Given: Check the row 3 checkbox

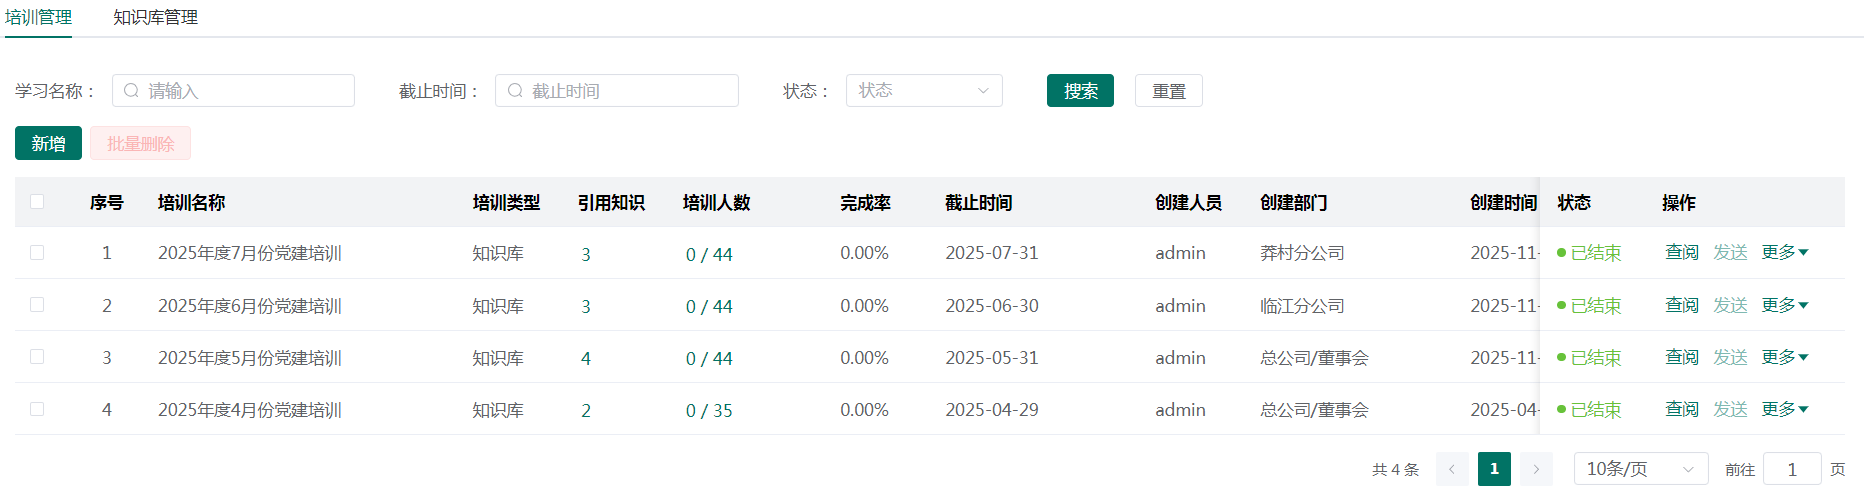Looking at the screenshot, I should (37, 357).
